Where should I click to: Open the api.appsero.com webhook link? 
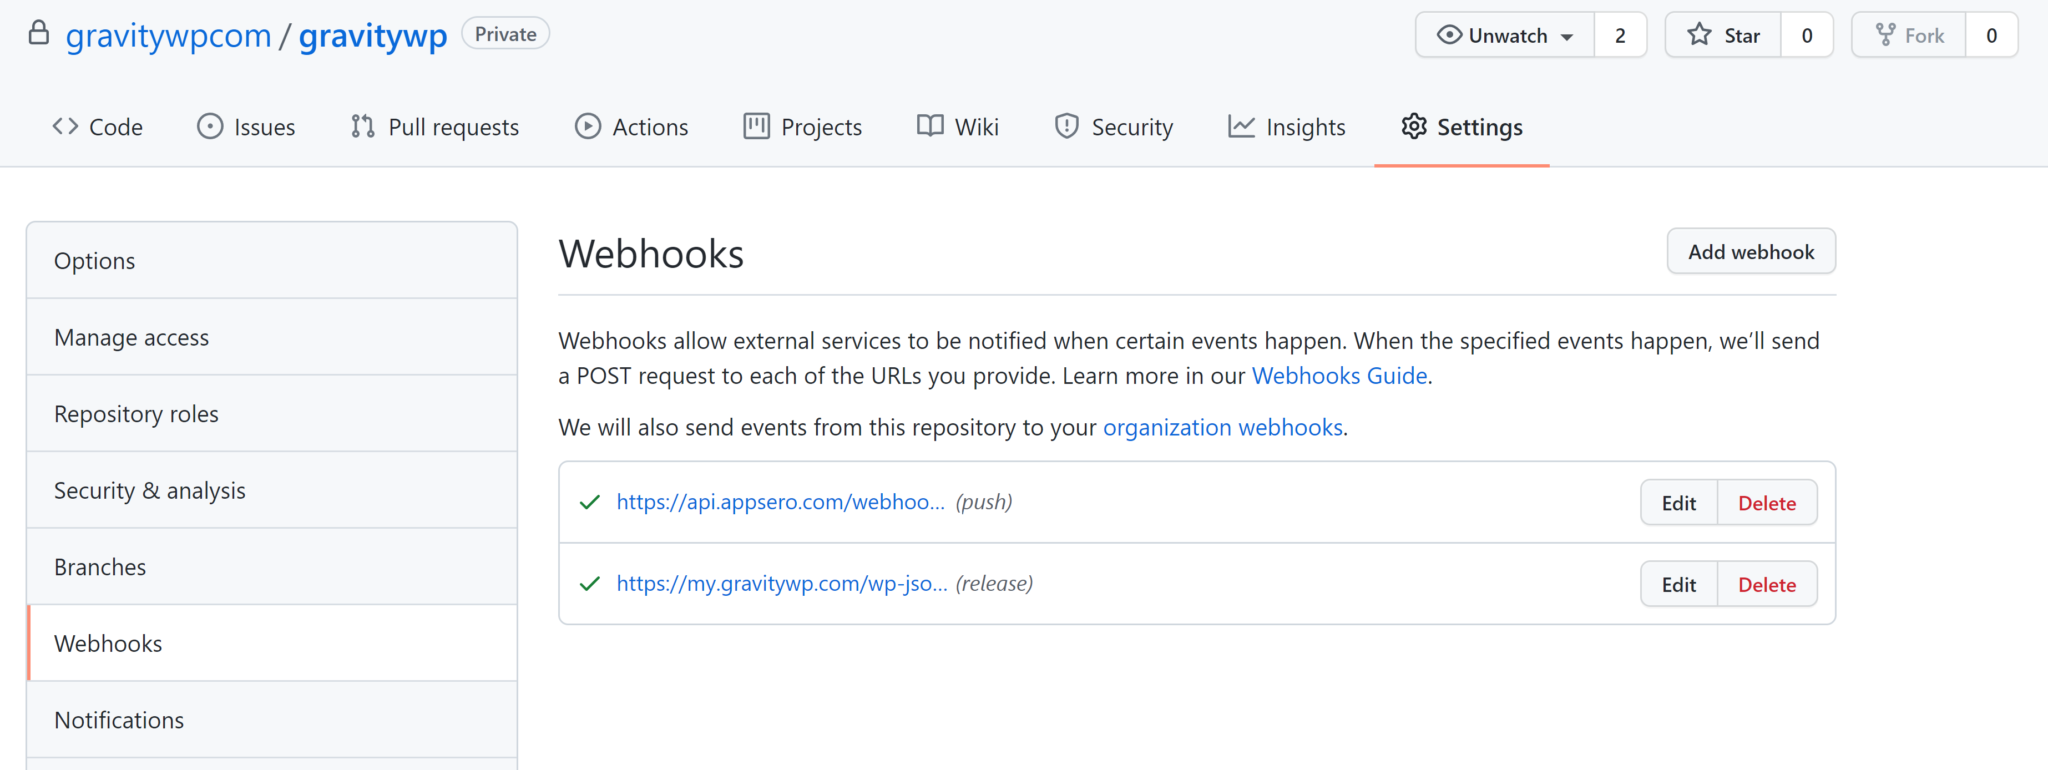(x=780, y=502)
